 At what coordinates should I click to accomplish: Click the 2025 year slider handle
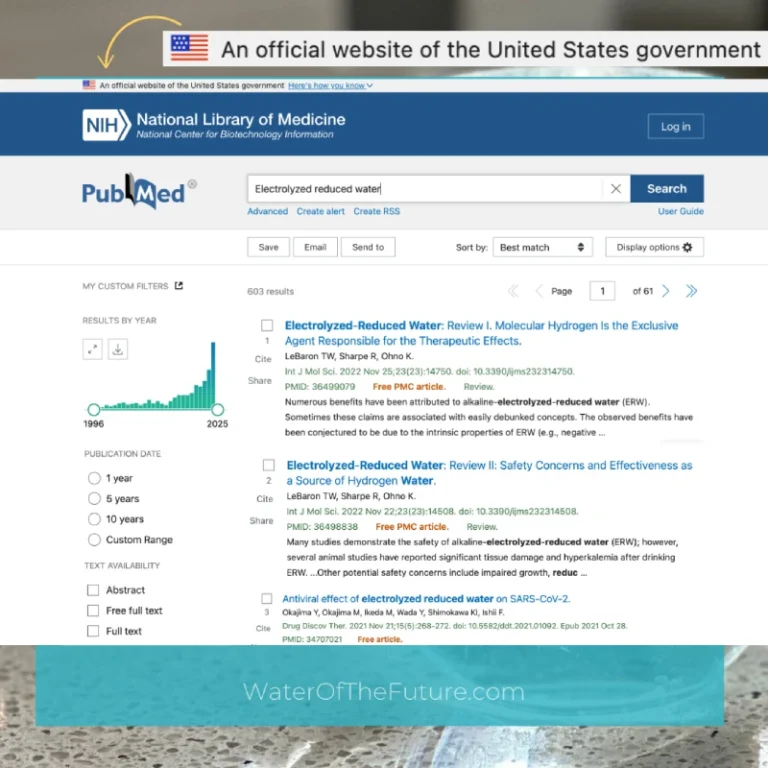click(218, 409)
